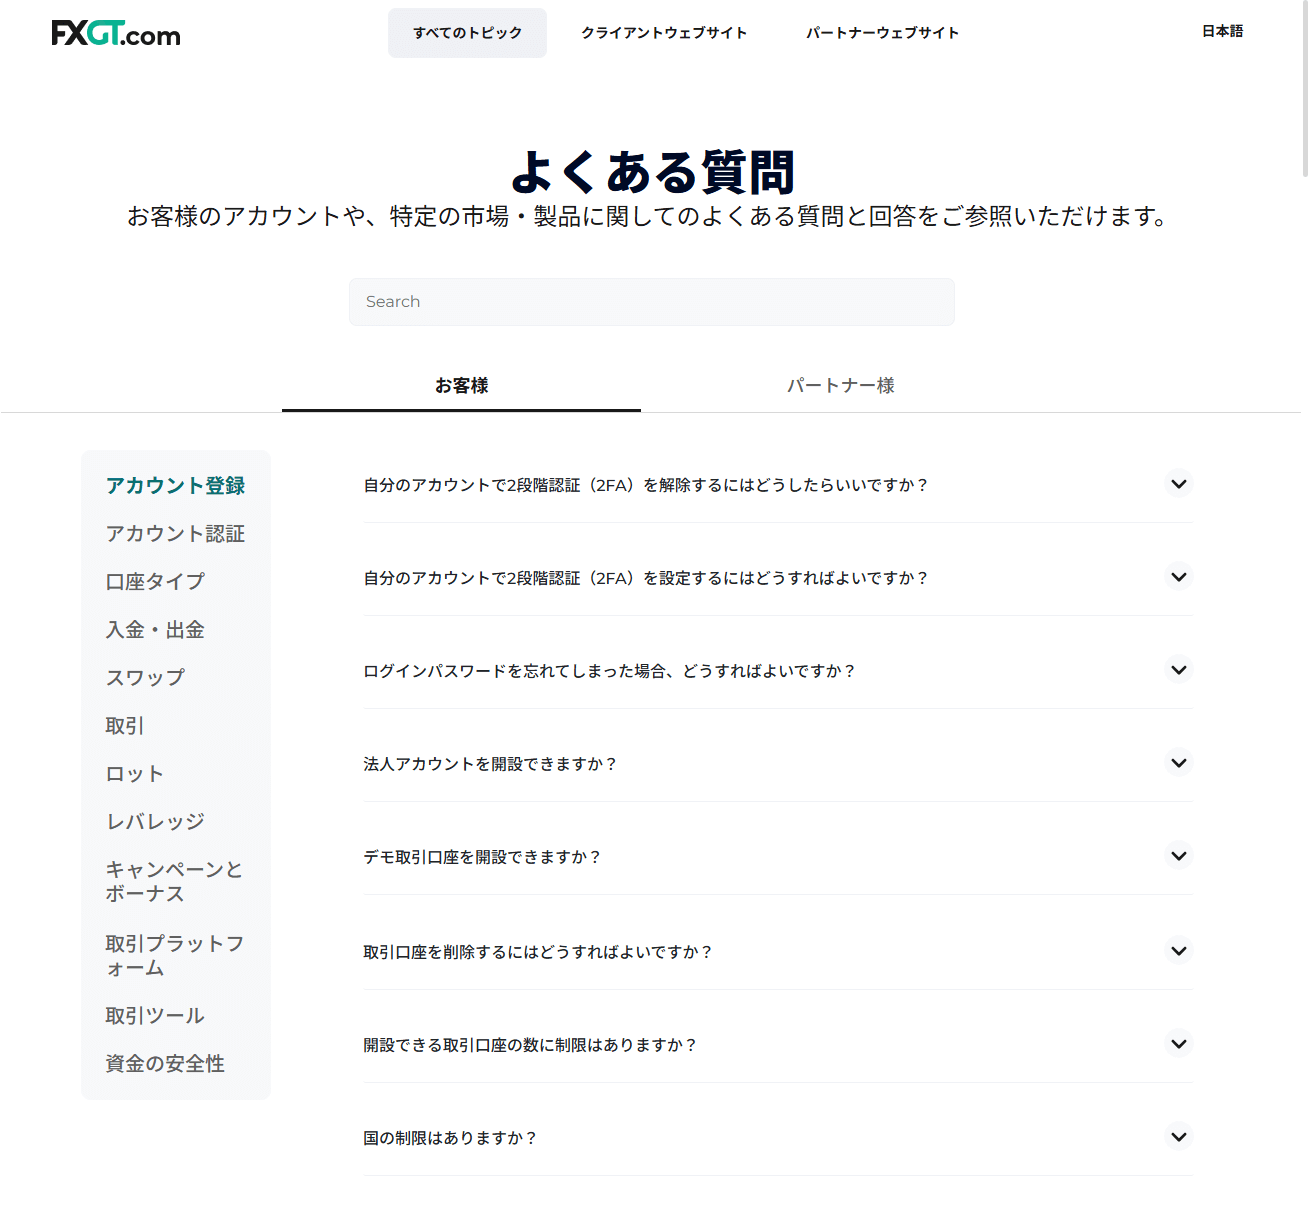This screenshot has height=1207, width=1308.
Task: Open the 日本語 language selector
Action: [x=1222, y=31]
